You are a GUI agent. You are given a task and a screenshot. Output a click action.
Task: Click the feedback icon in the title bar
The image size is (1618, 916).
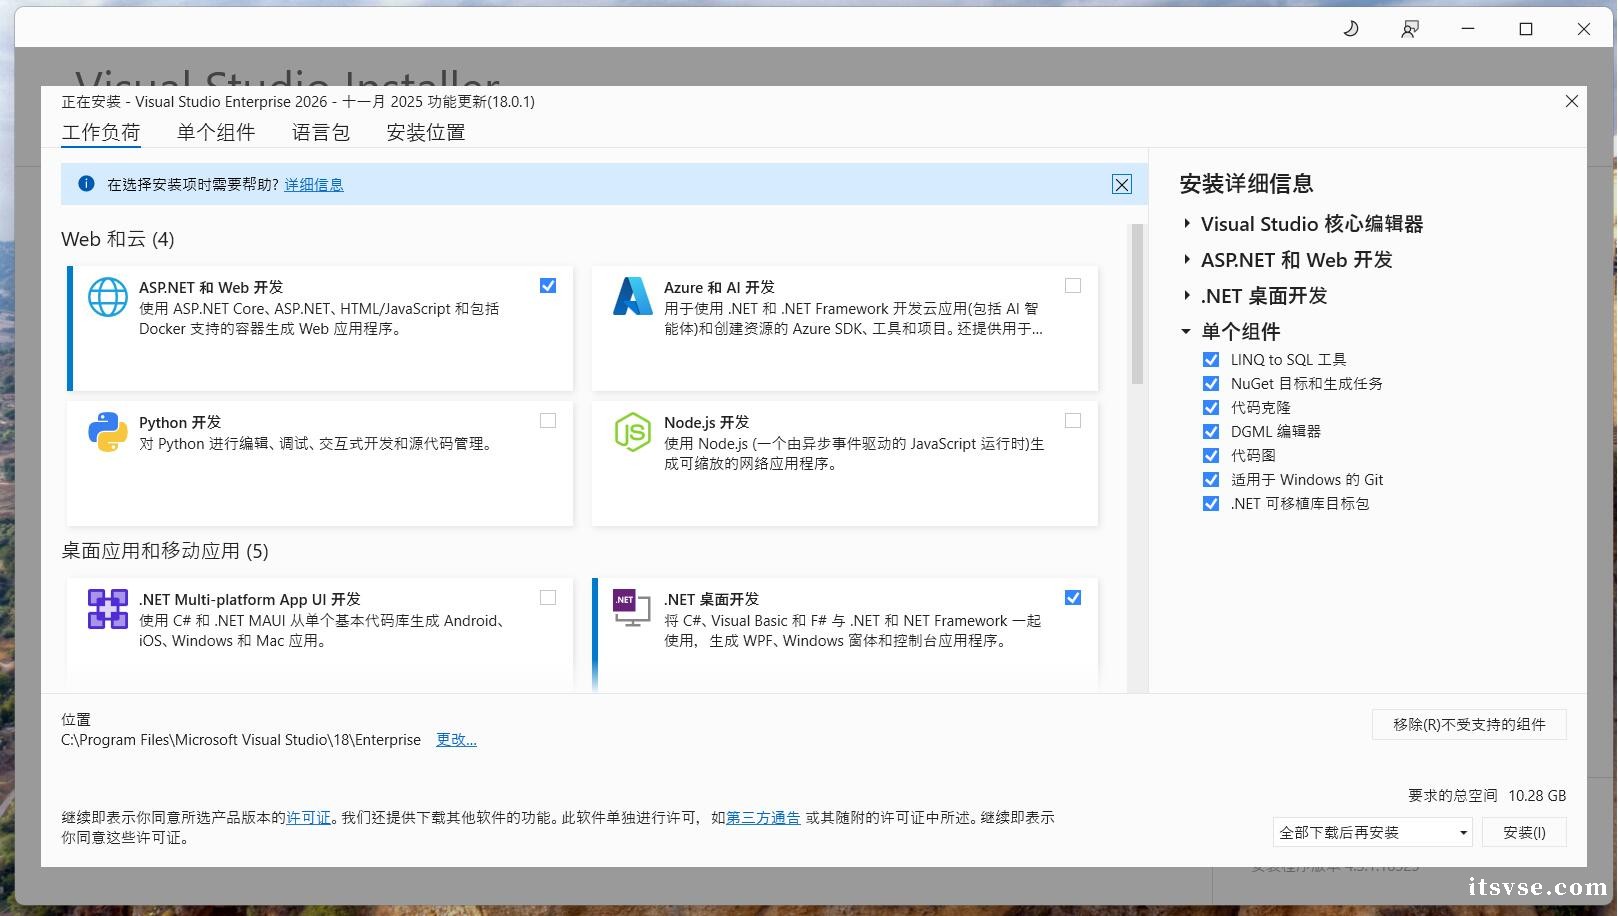(x=1410, y=28)
